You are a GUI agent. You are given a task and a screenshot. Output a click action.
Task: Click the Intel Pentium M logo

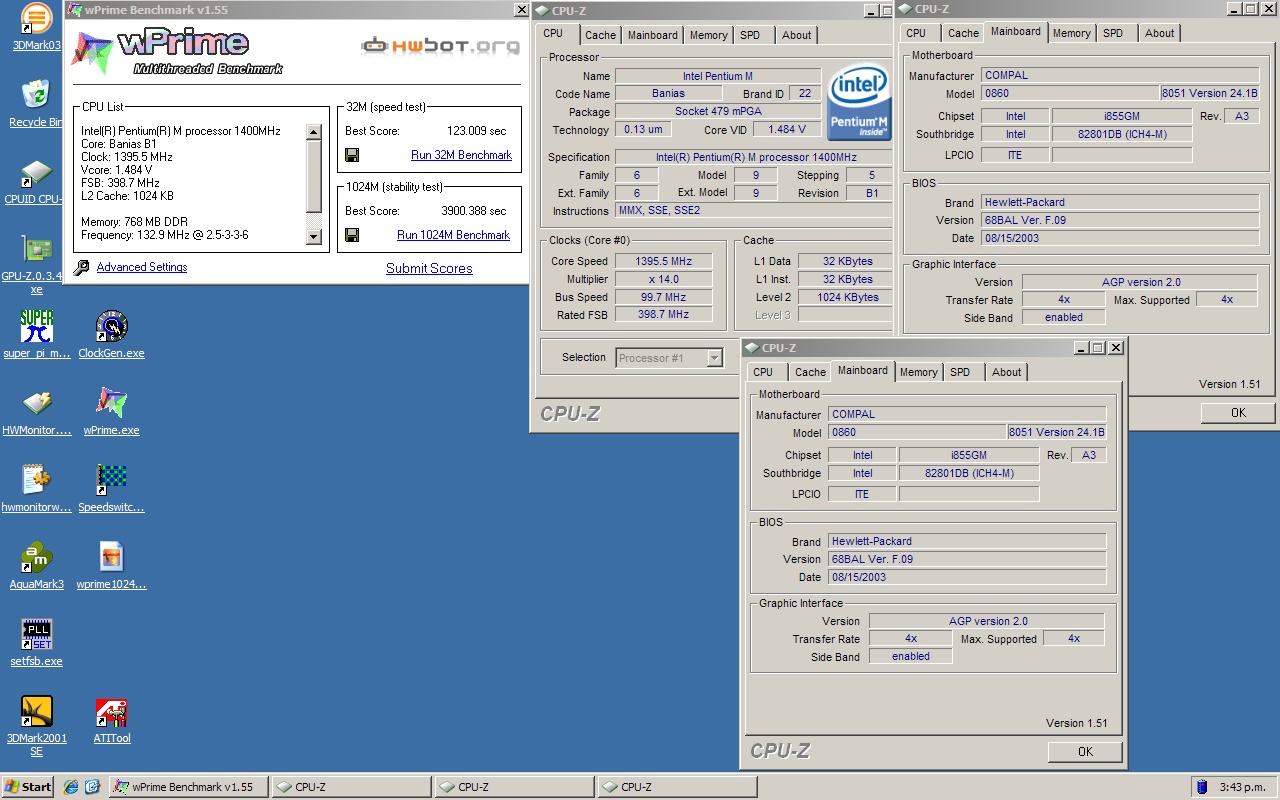coord(859,103)
